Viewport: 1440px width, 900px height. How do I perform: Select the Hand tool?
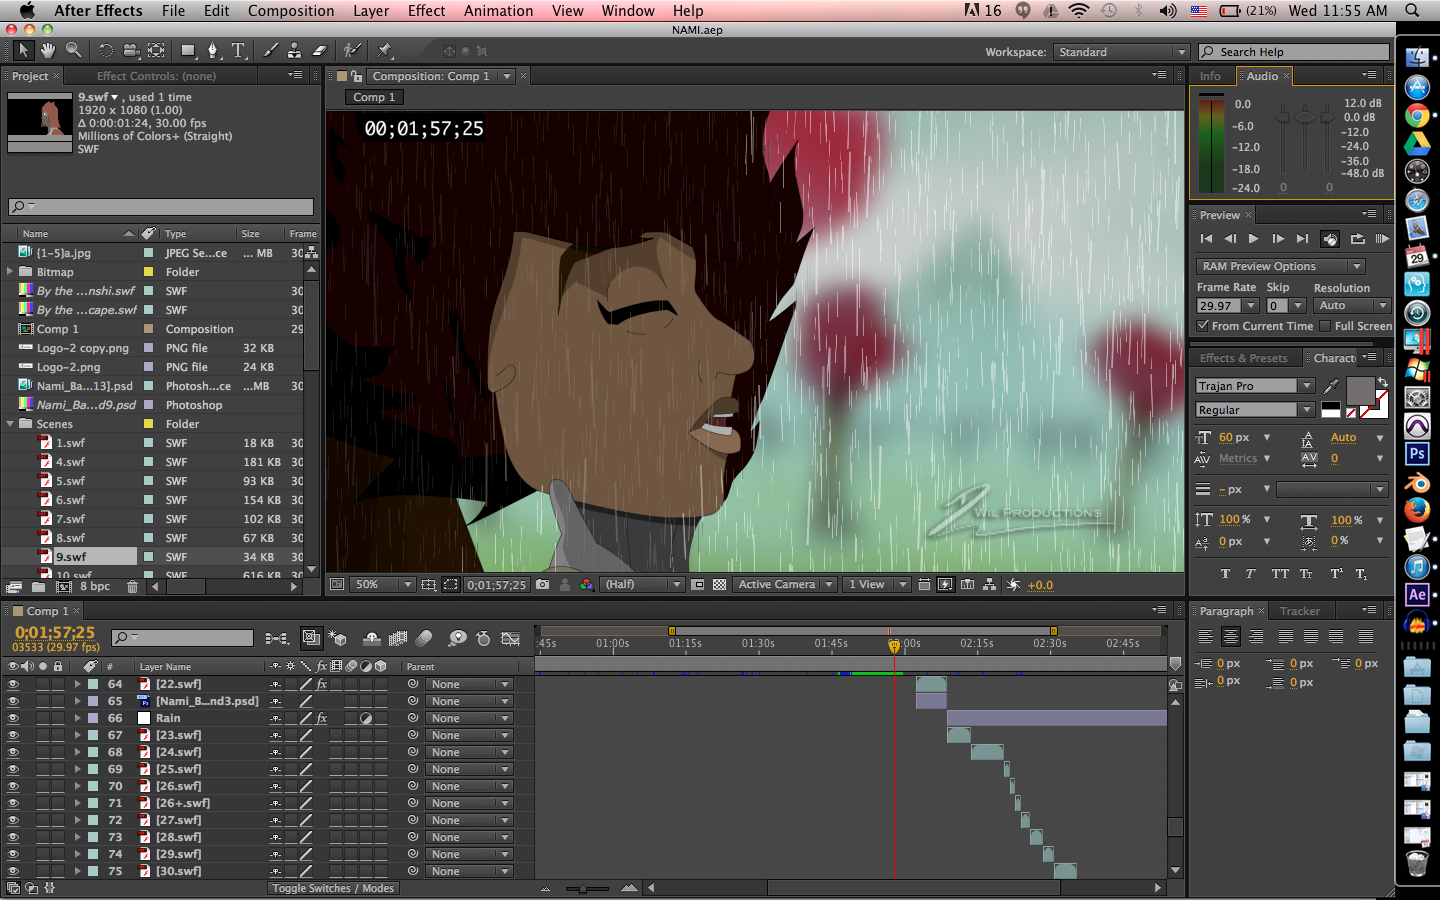coord(48,50)
